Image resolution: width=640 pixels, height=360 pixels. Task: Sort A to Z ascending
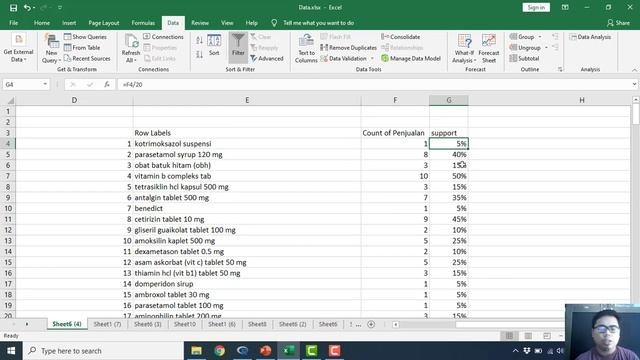coord(199,40)
